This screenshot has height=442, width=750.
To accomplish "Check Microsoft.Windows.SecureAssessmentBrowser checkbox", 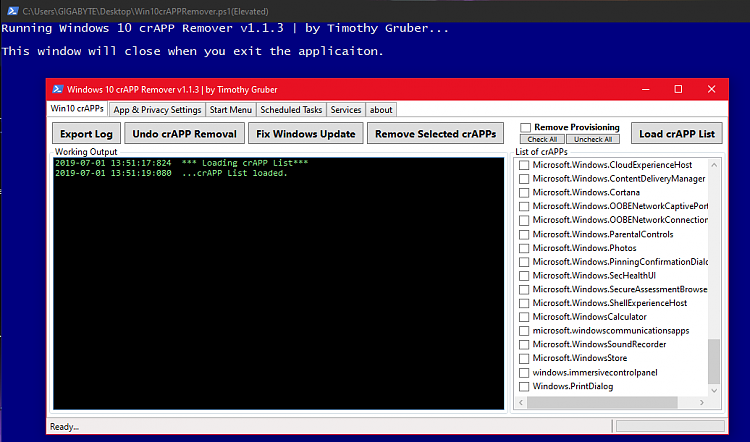I will pos(524,290).
